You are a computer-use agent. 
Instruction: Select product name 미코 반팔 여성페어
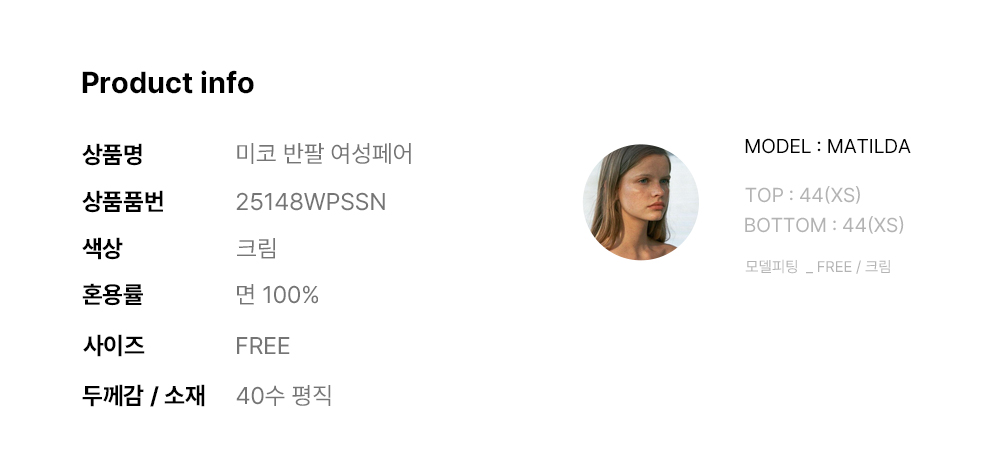tap(324, 154)
